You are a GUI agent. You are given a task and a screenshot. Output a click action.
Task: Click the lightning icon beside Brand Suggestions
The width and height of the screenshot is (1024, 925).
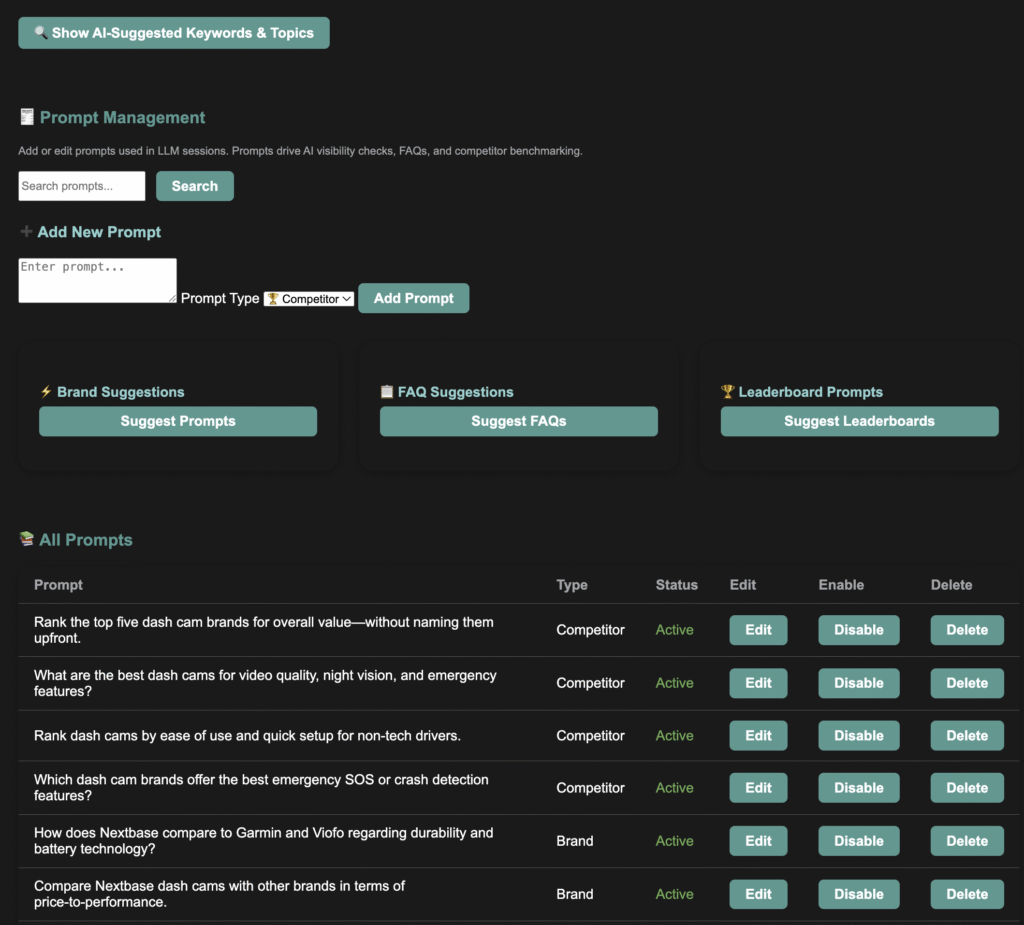click(x=46, y=392)
